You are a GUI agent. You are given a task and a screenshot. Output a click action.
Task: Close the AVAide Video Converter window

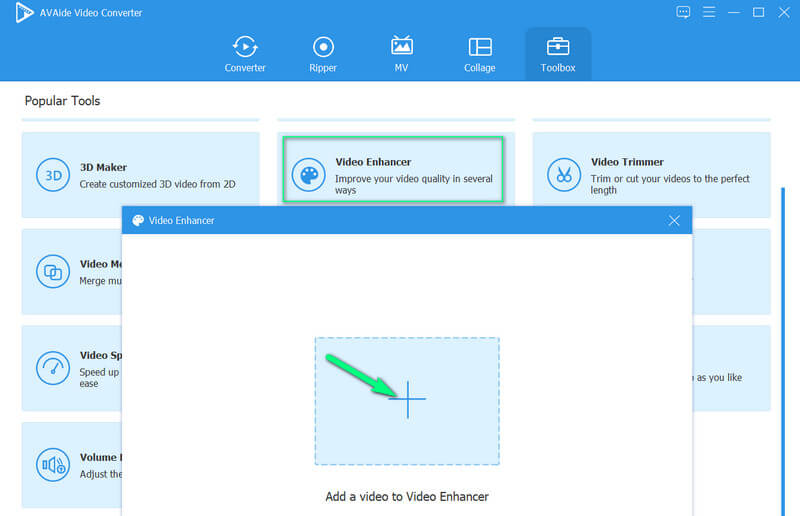784,12
